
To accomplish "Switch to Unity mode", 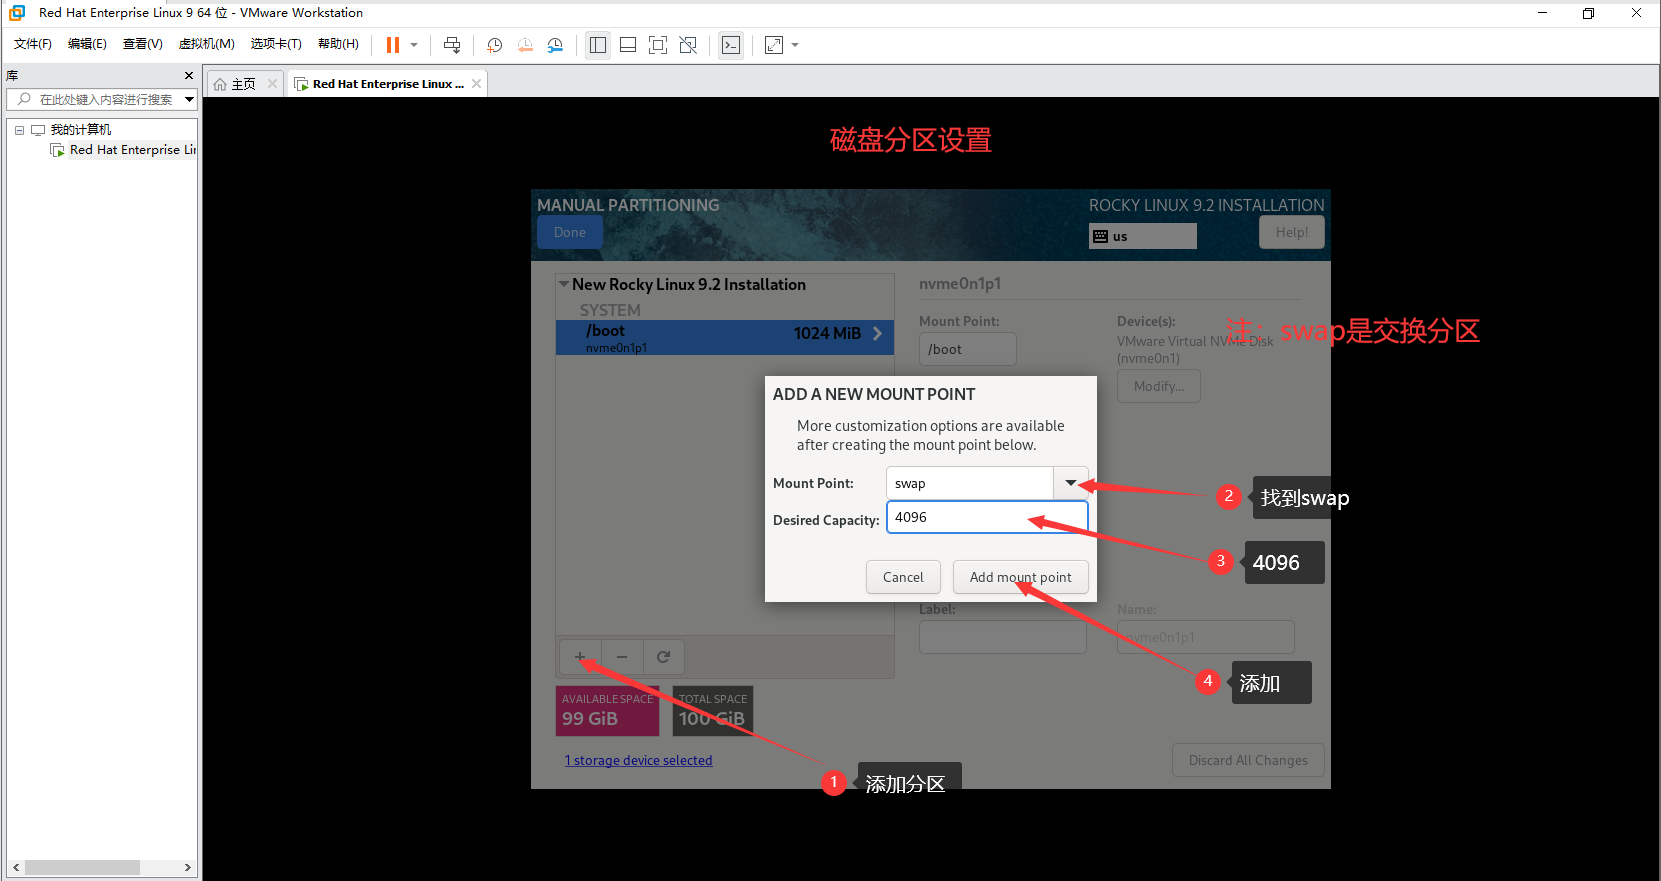I will [688, 45].
